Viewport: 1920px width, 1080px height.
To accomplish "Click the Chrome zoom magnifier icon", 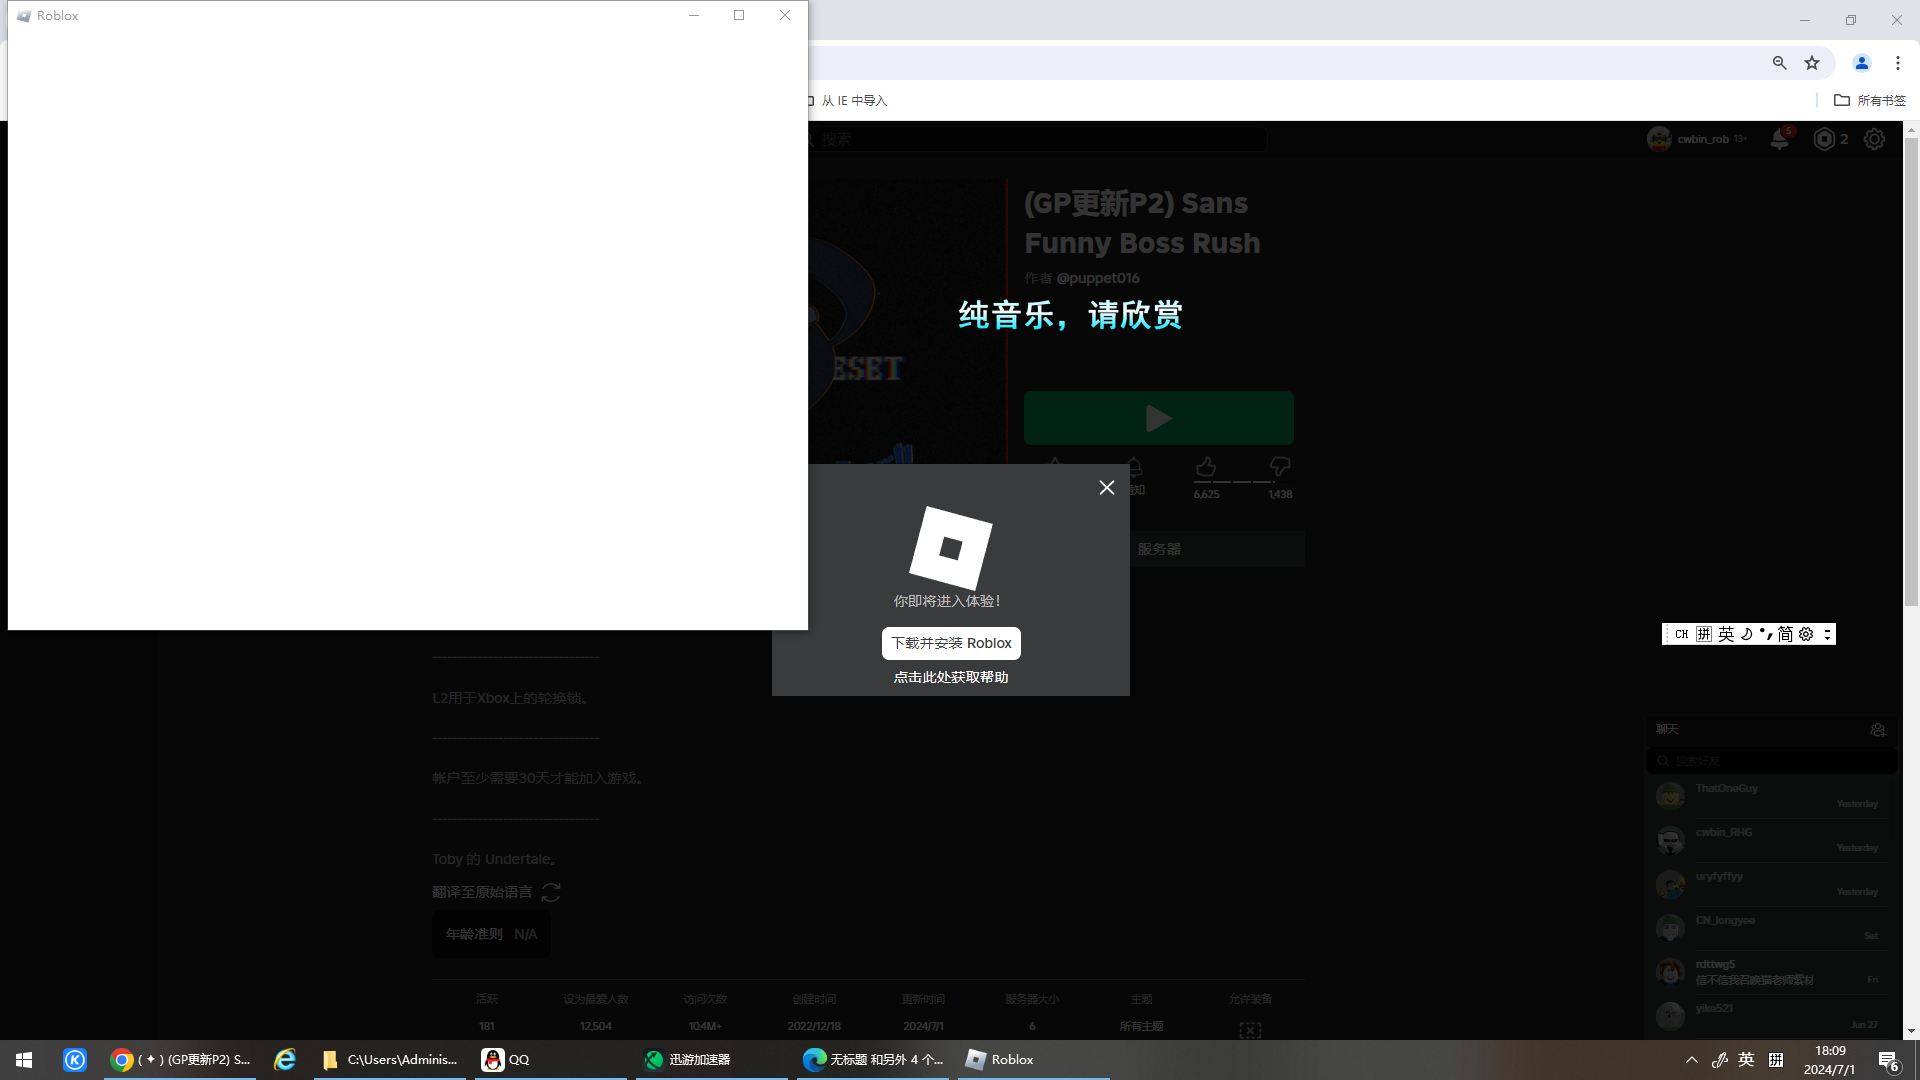I will [x=1780, y=63].
